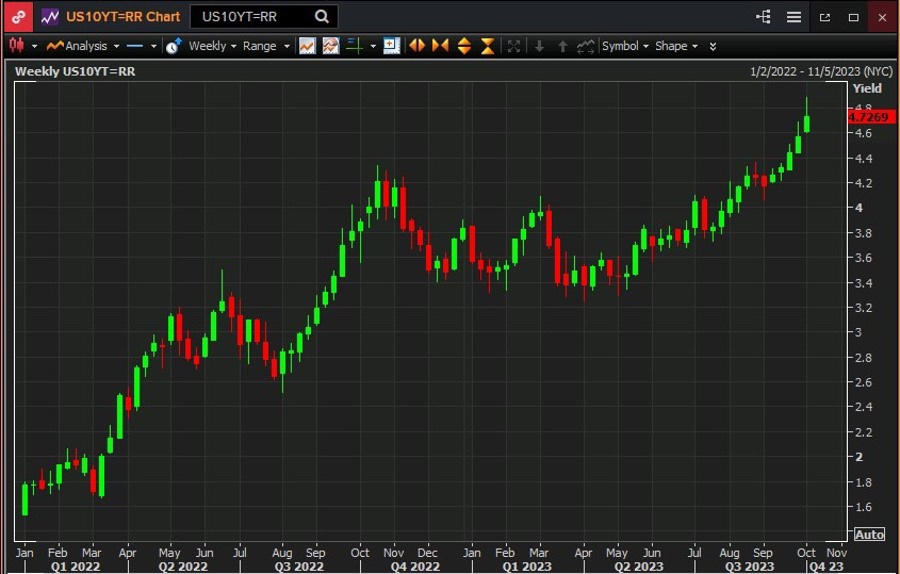Click the vertical expand arrows icon
Screen dimensions: 900x574
click(x=464, y=46)
